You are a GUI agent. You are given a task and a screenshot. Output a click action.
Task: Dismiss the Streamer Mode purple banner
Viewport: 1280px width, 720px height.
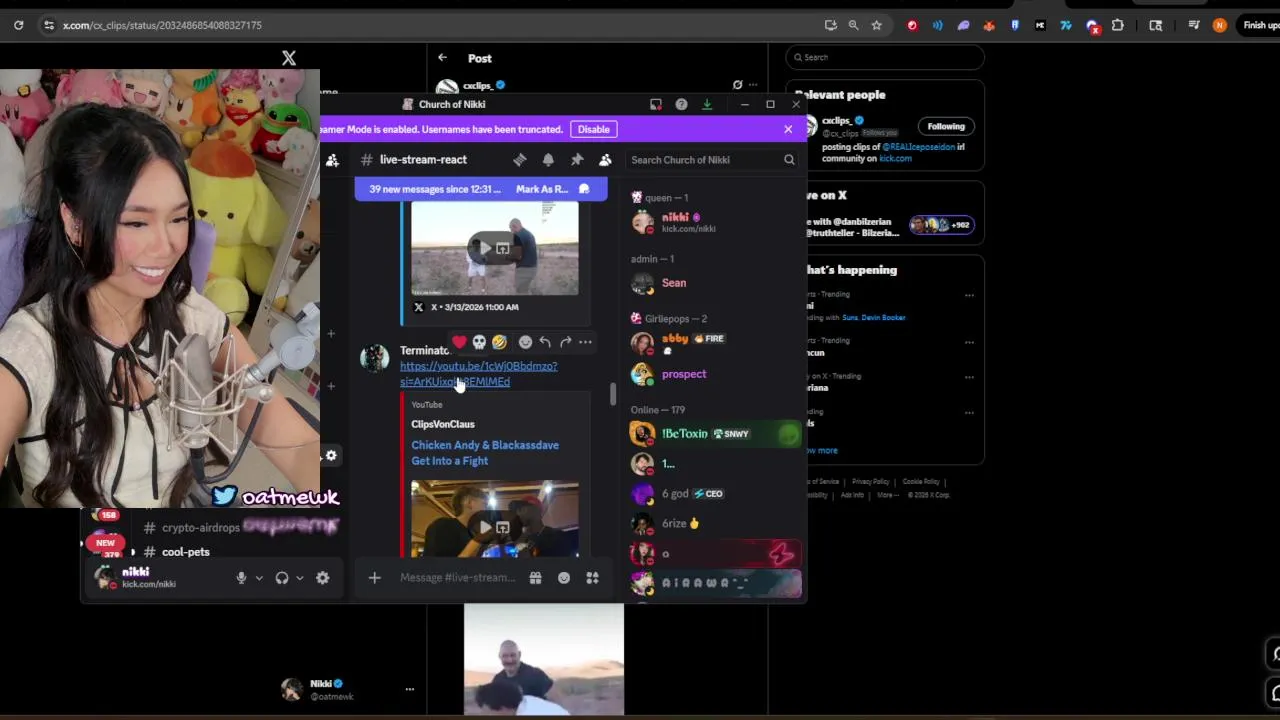788,129
